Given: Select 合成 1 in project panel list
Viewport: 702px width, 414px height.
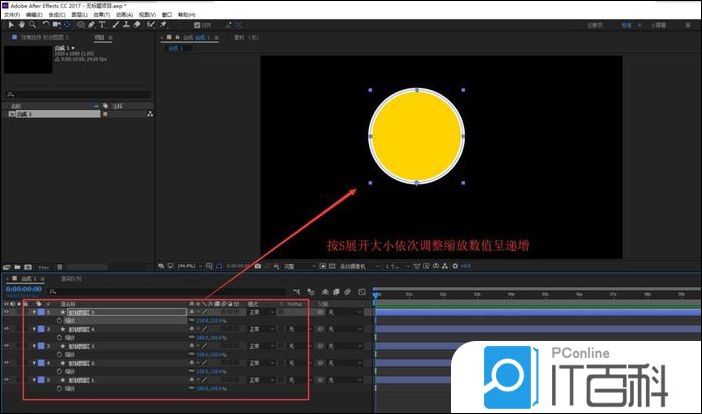Looking at the screenshot, I should coord(24,115).
